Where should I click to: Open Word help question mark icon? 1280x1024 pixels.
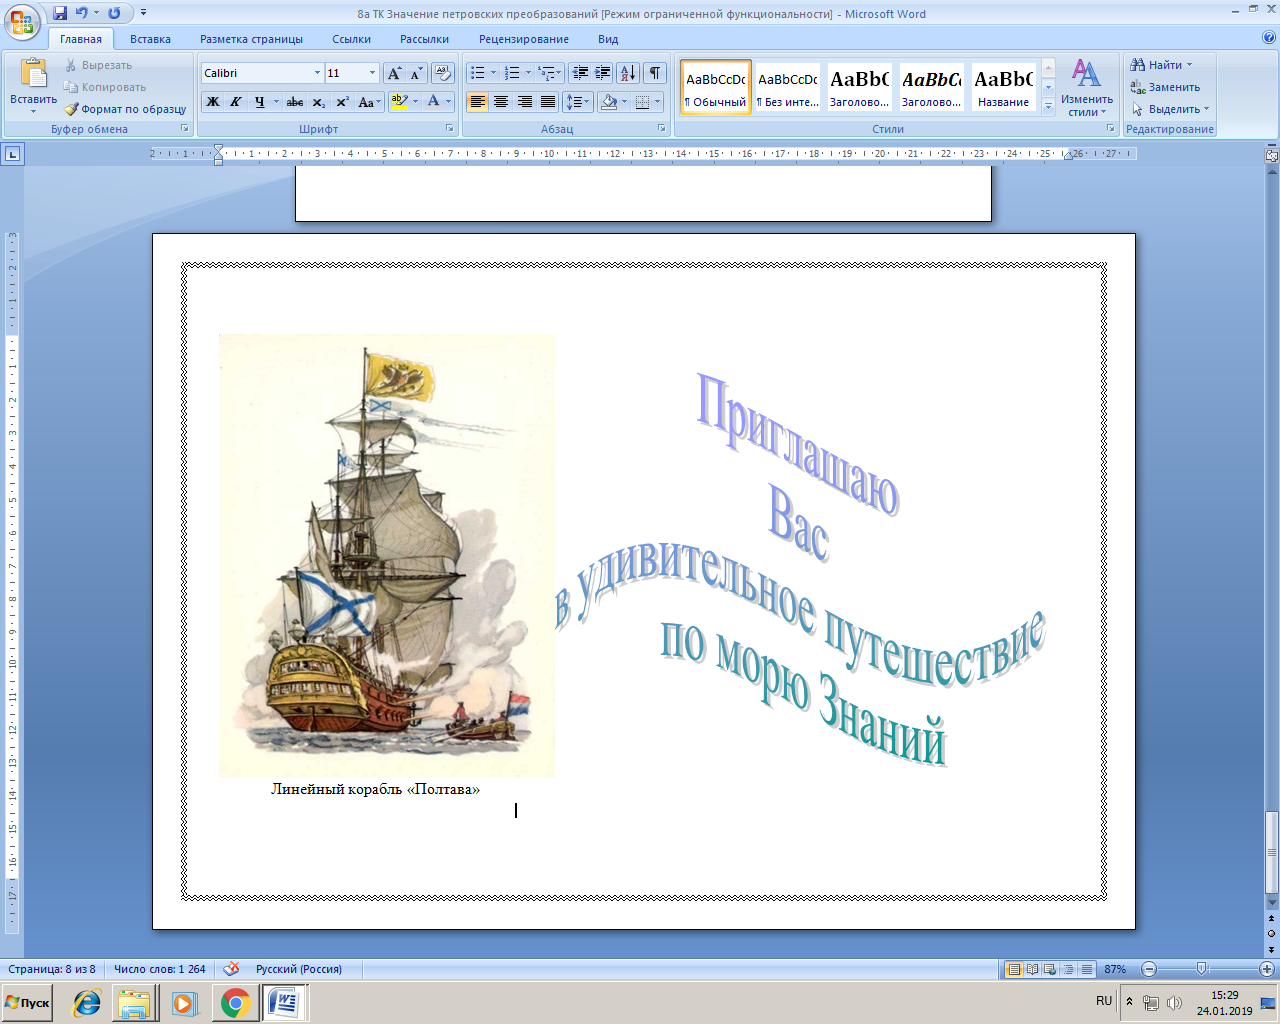(x=1269, y=38)
